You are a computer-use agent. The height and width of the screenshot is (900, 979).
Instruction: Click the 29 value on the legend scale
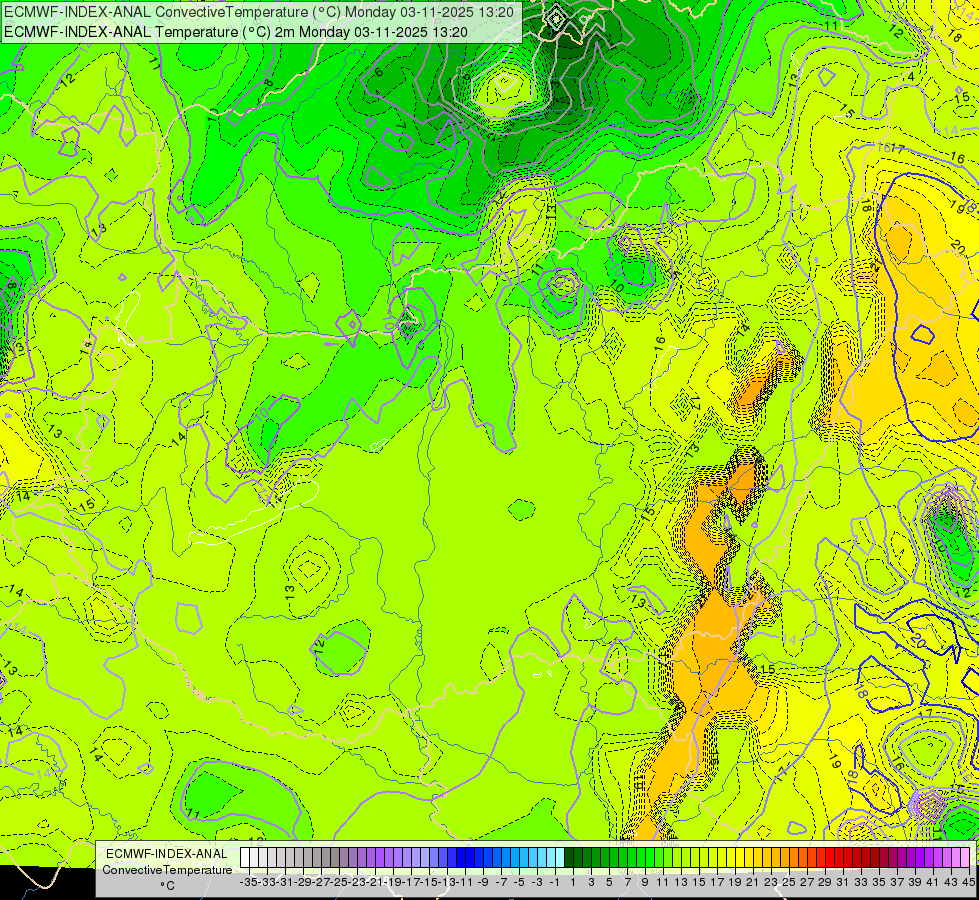(x=825, y=883)
